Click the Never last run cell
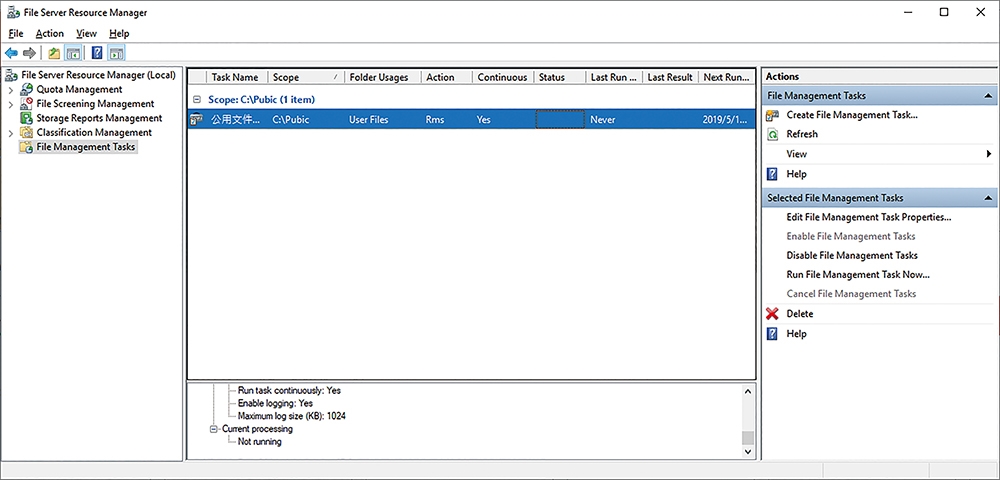 (603, 119)
